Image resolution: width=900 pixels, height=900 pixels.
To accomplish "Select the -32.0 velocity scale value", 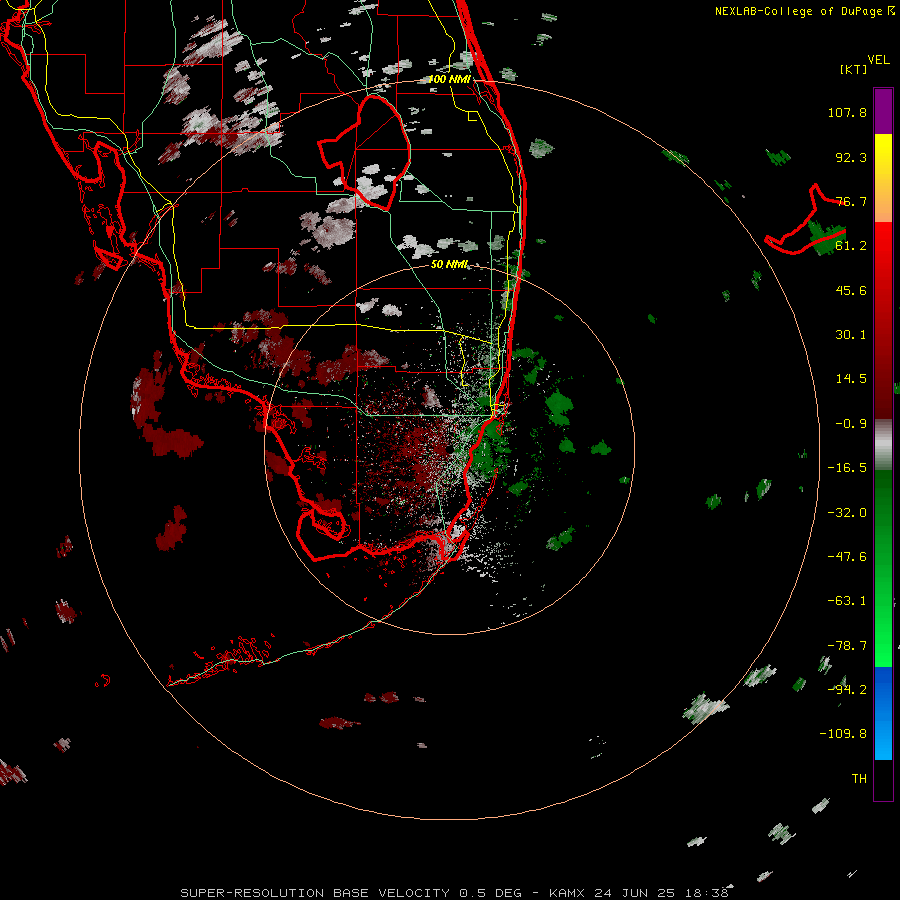I will [847, 513].
